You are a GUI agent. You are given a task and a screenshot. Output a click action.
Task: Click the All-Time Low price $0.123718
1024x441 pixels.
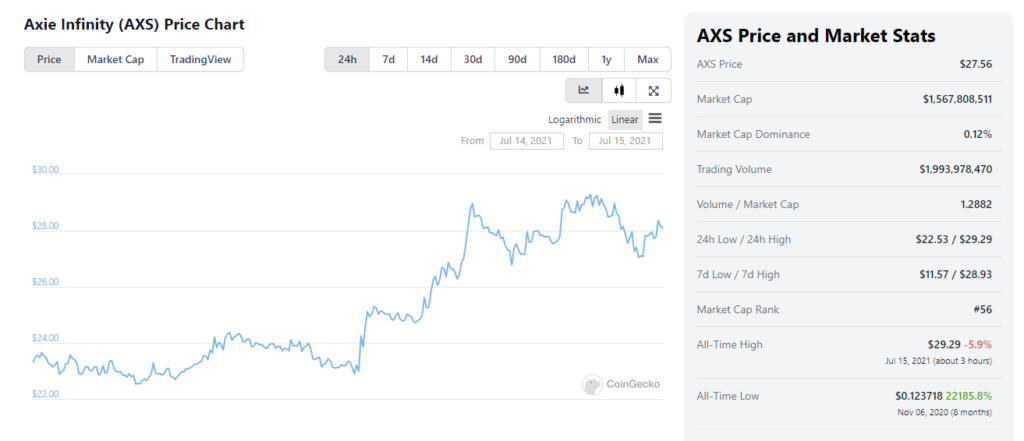tap(920, 396)
